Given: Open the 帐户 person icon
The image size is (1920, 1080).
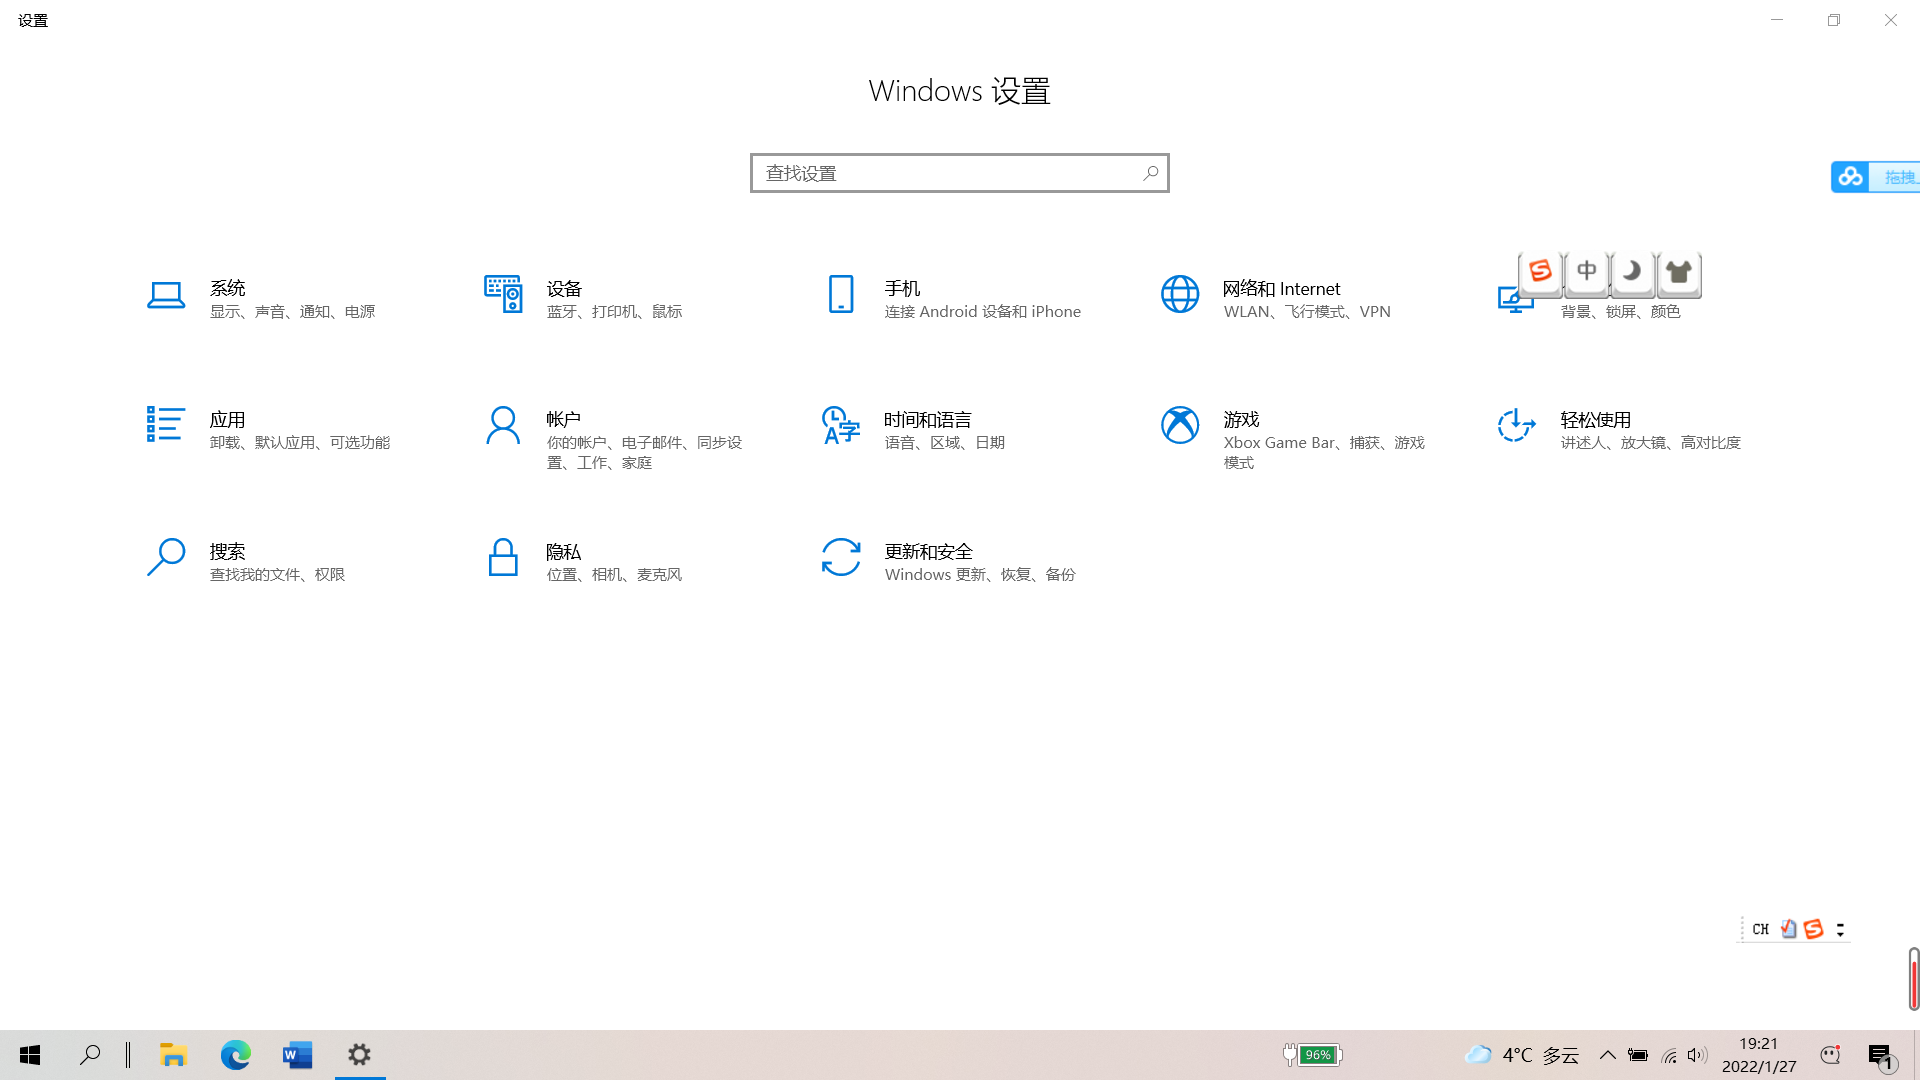Looking at the screenshot, I should tap(503, 425).
